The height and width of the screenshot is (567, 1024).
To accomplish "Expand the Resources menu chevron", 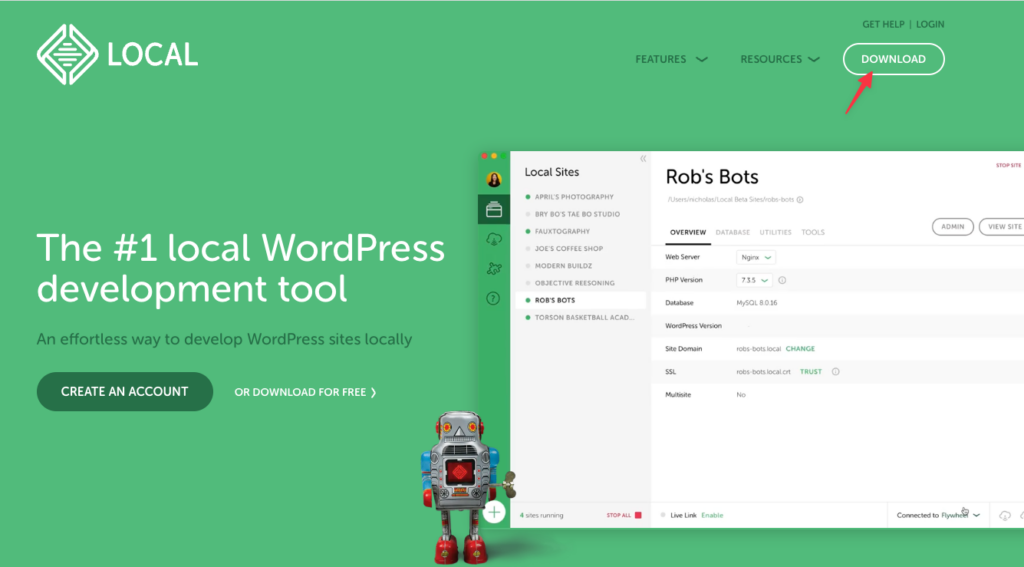I will click(x=813, y=59).
